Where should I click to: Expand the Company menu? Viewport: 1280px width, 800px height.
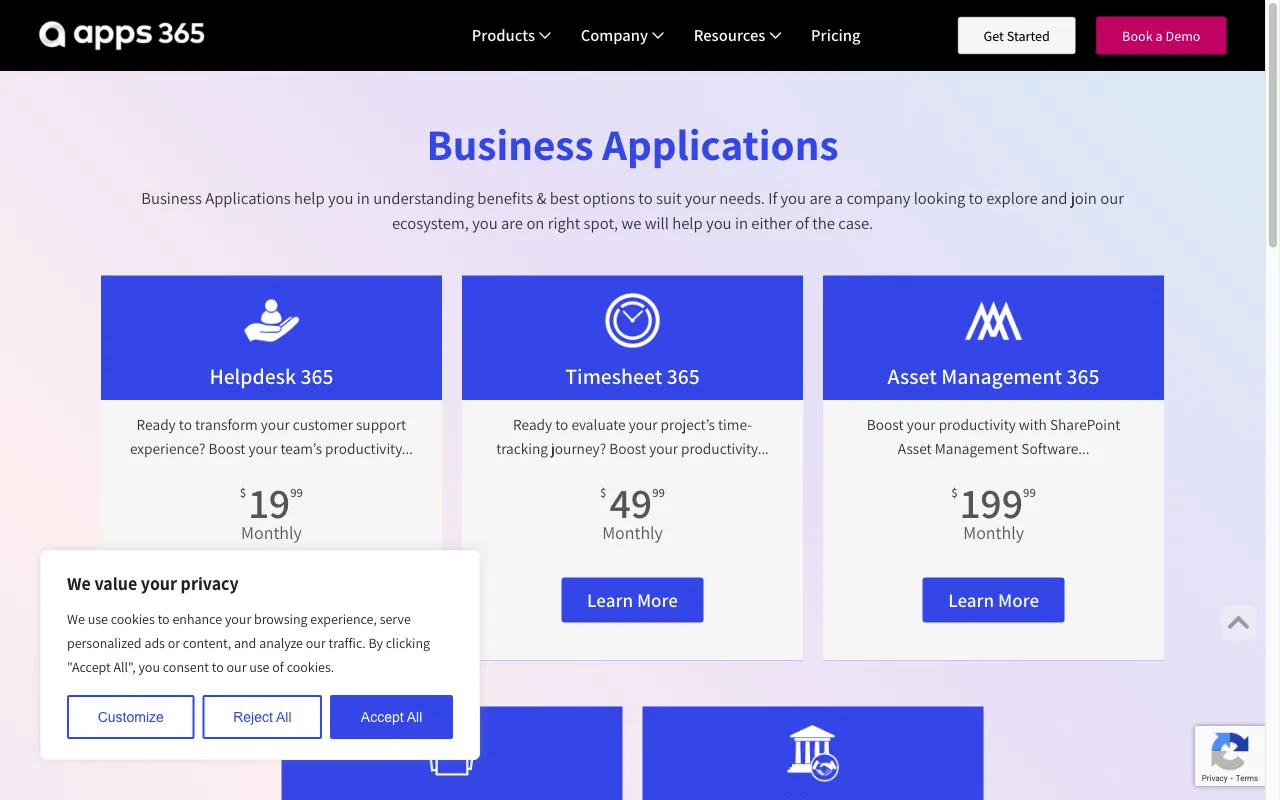622,36
